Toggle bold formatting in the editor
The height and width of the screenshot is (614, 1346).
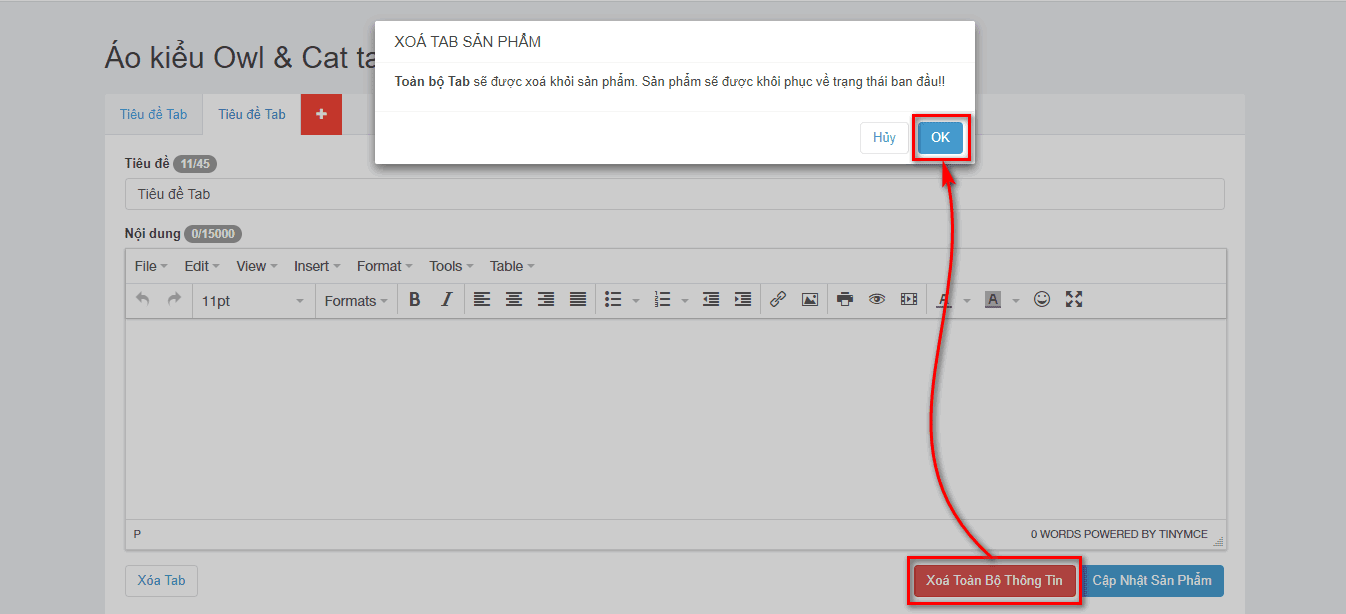pos(414,300)
